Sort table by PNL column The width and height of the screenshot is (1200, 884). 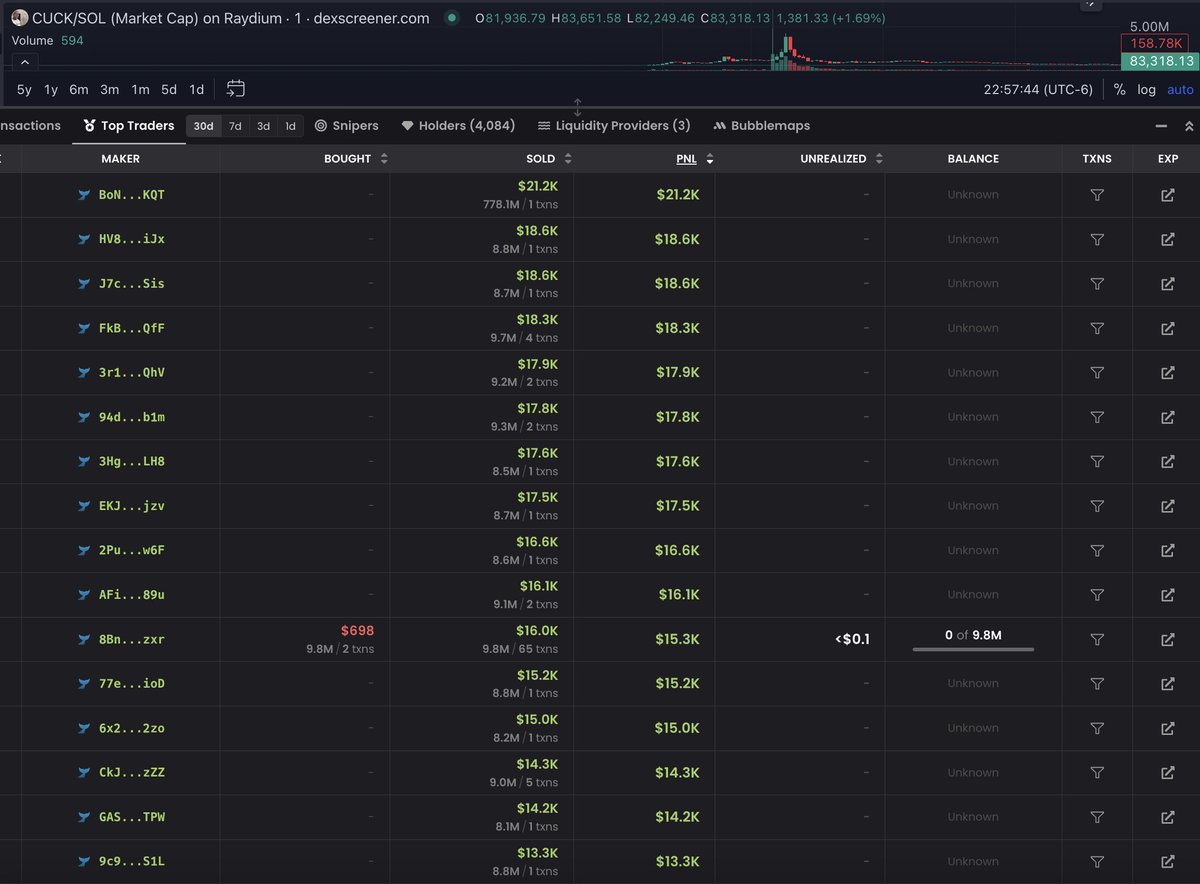coord(695,159)
